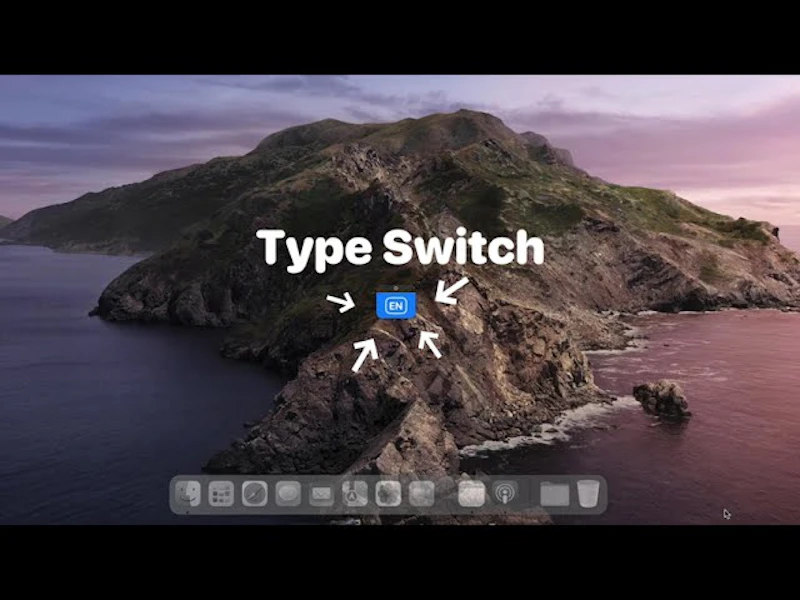The width and height of the screenshot is (800, 600).
Task: Open Messages from the dock
Action: (x=288, y=494)
